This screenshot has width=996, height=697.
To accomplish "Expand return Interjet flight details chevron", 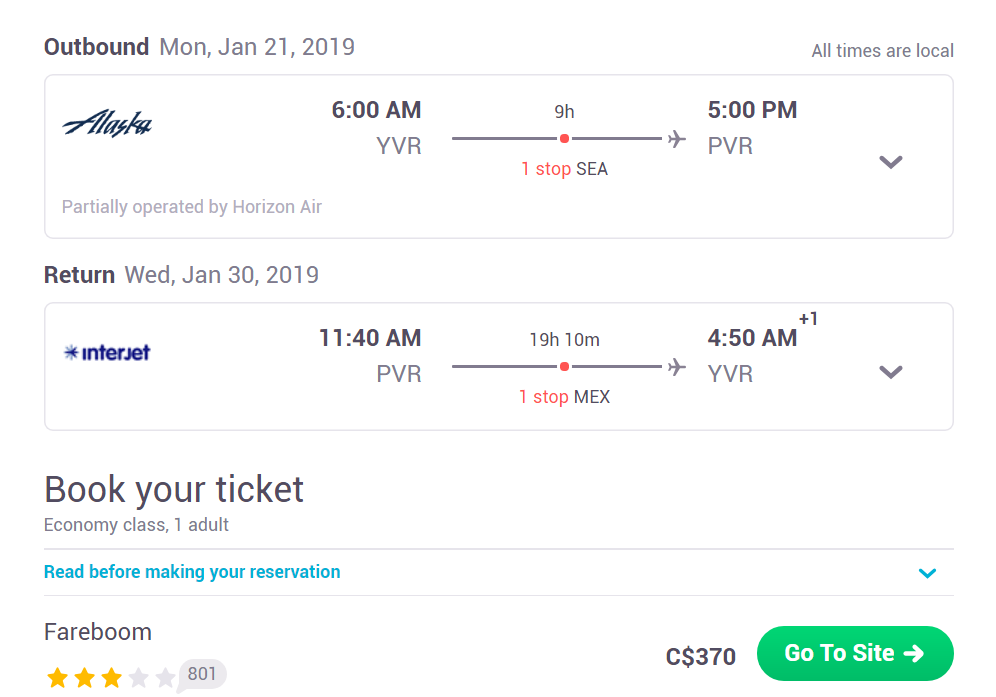I will tap(891, 372).
